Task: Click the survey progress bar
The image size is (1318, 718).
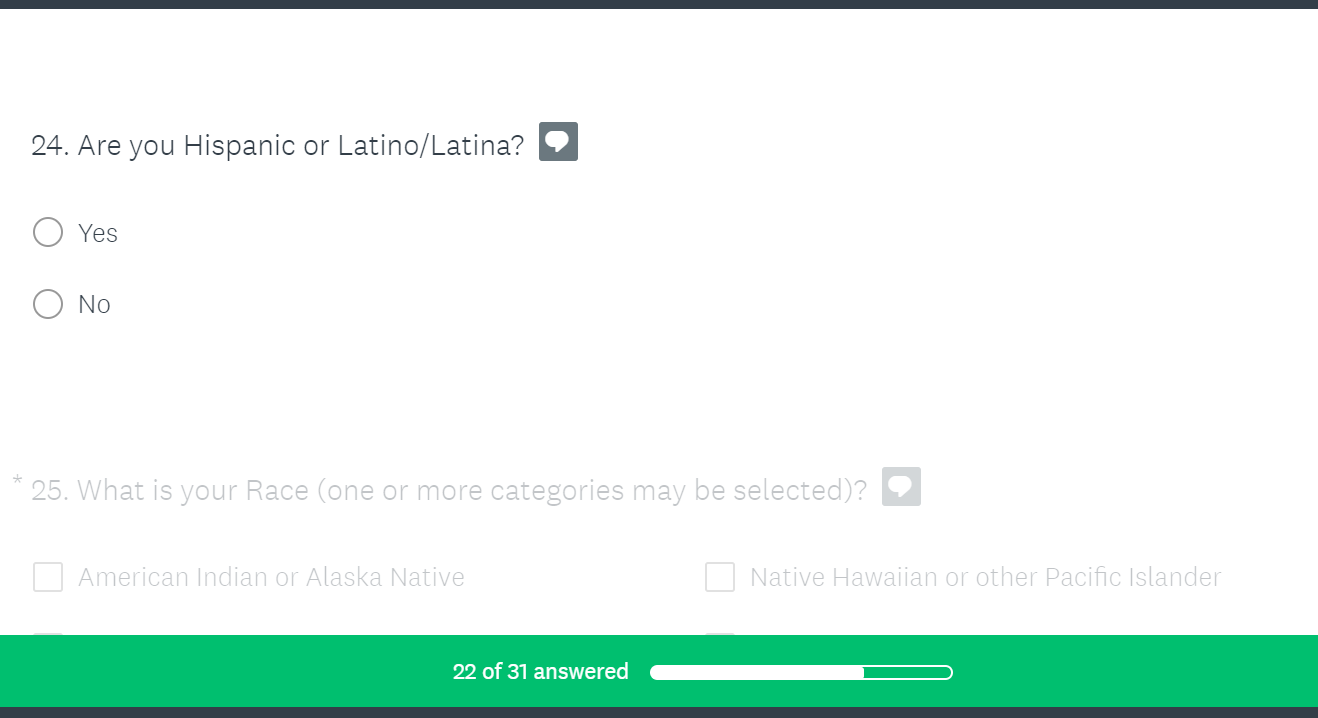Action: (x=801, y=672)
